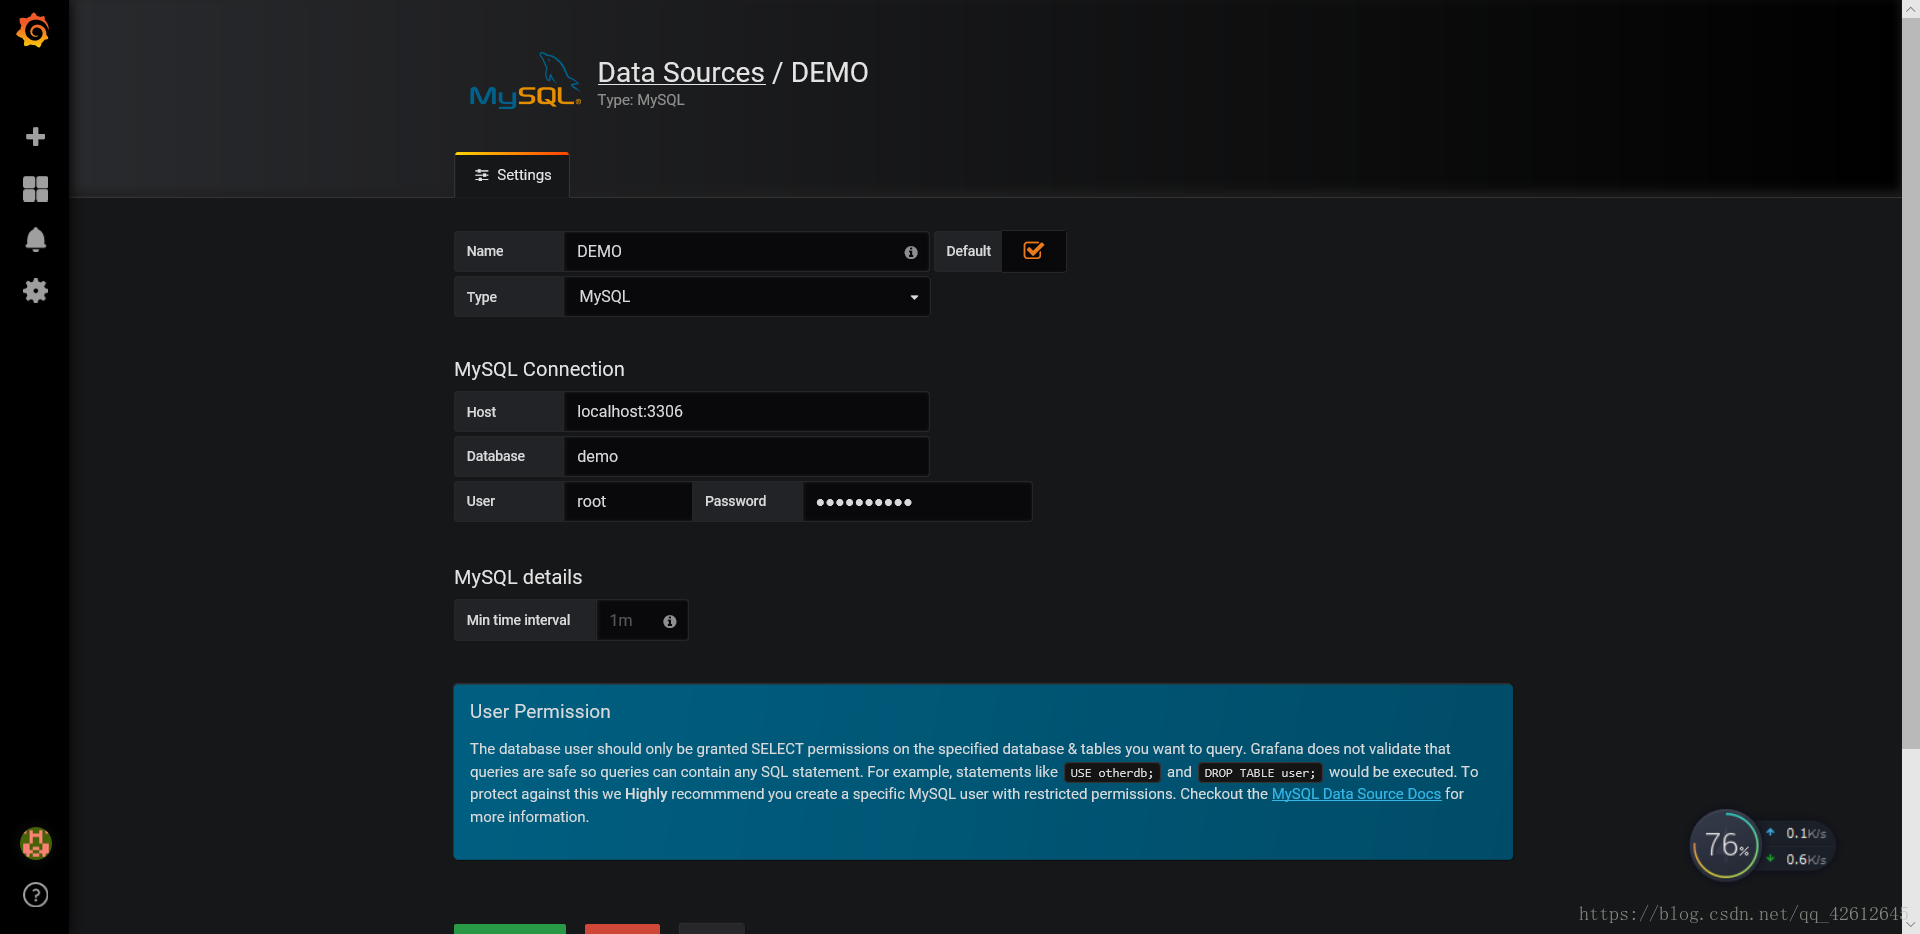Click the scrollbar down arrow

(1911, 925)
